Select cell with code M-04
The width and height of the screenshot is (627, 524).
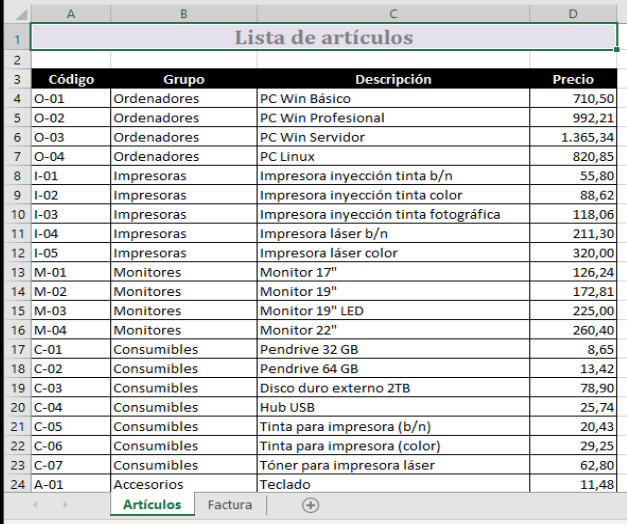pos(71,330)
